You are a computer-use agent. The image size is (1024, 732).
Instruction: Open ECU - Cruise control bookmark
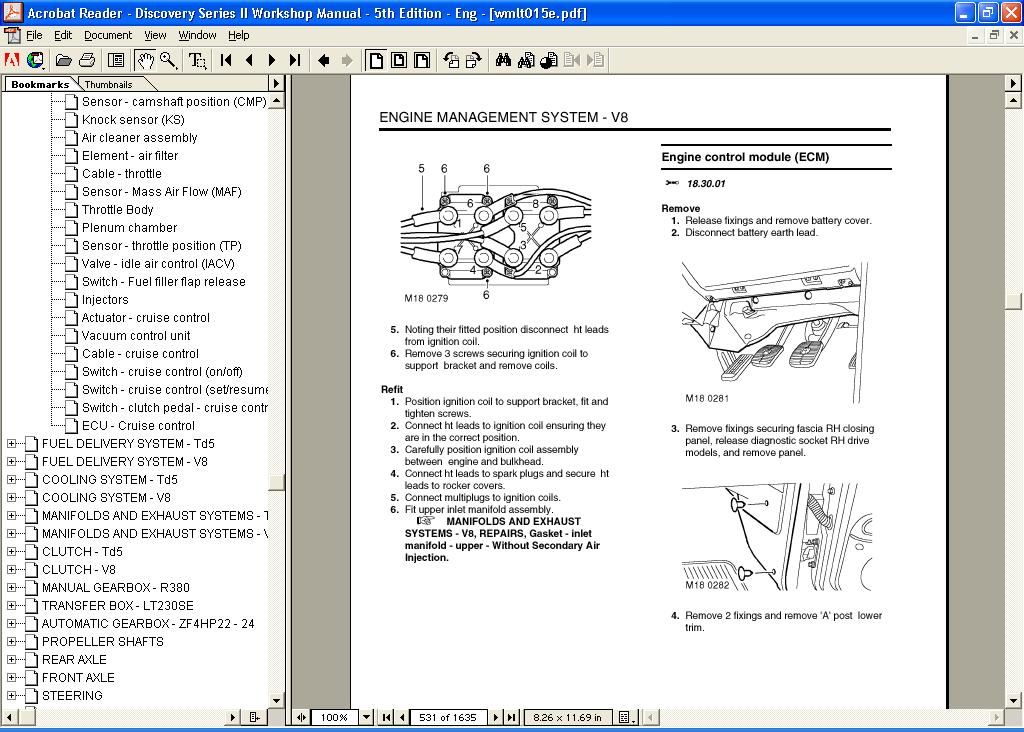click(138, 426)
